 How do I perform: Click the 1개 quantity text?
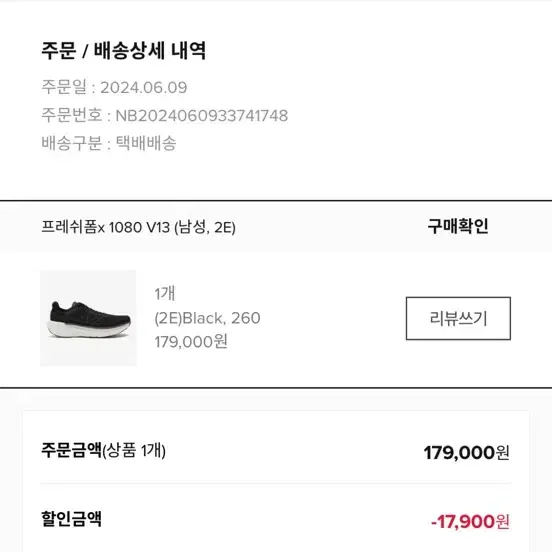click(x=165, y=294)
